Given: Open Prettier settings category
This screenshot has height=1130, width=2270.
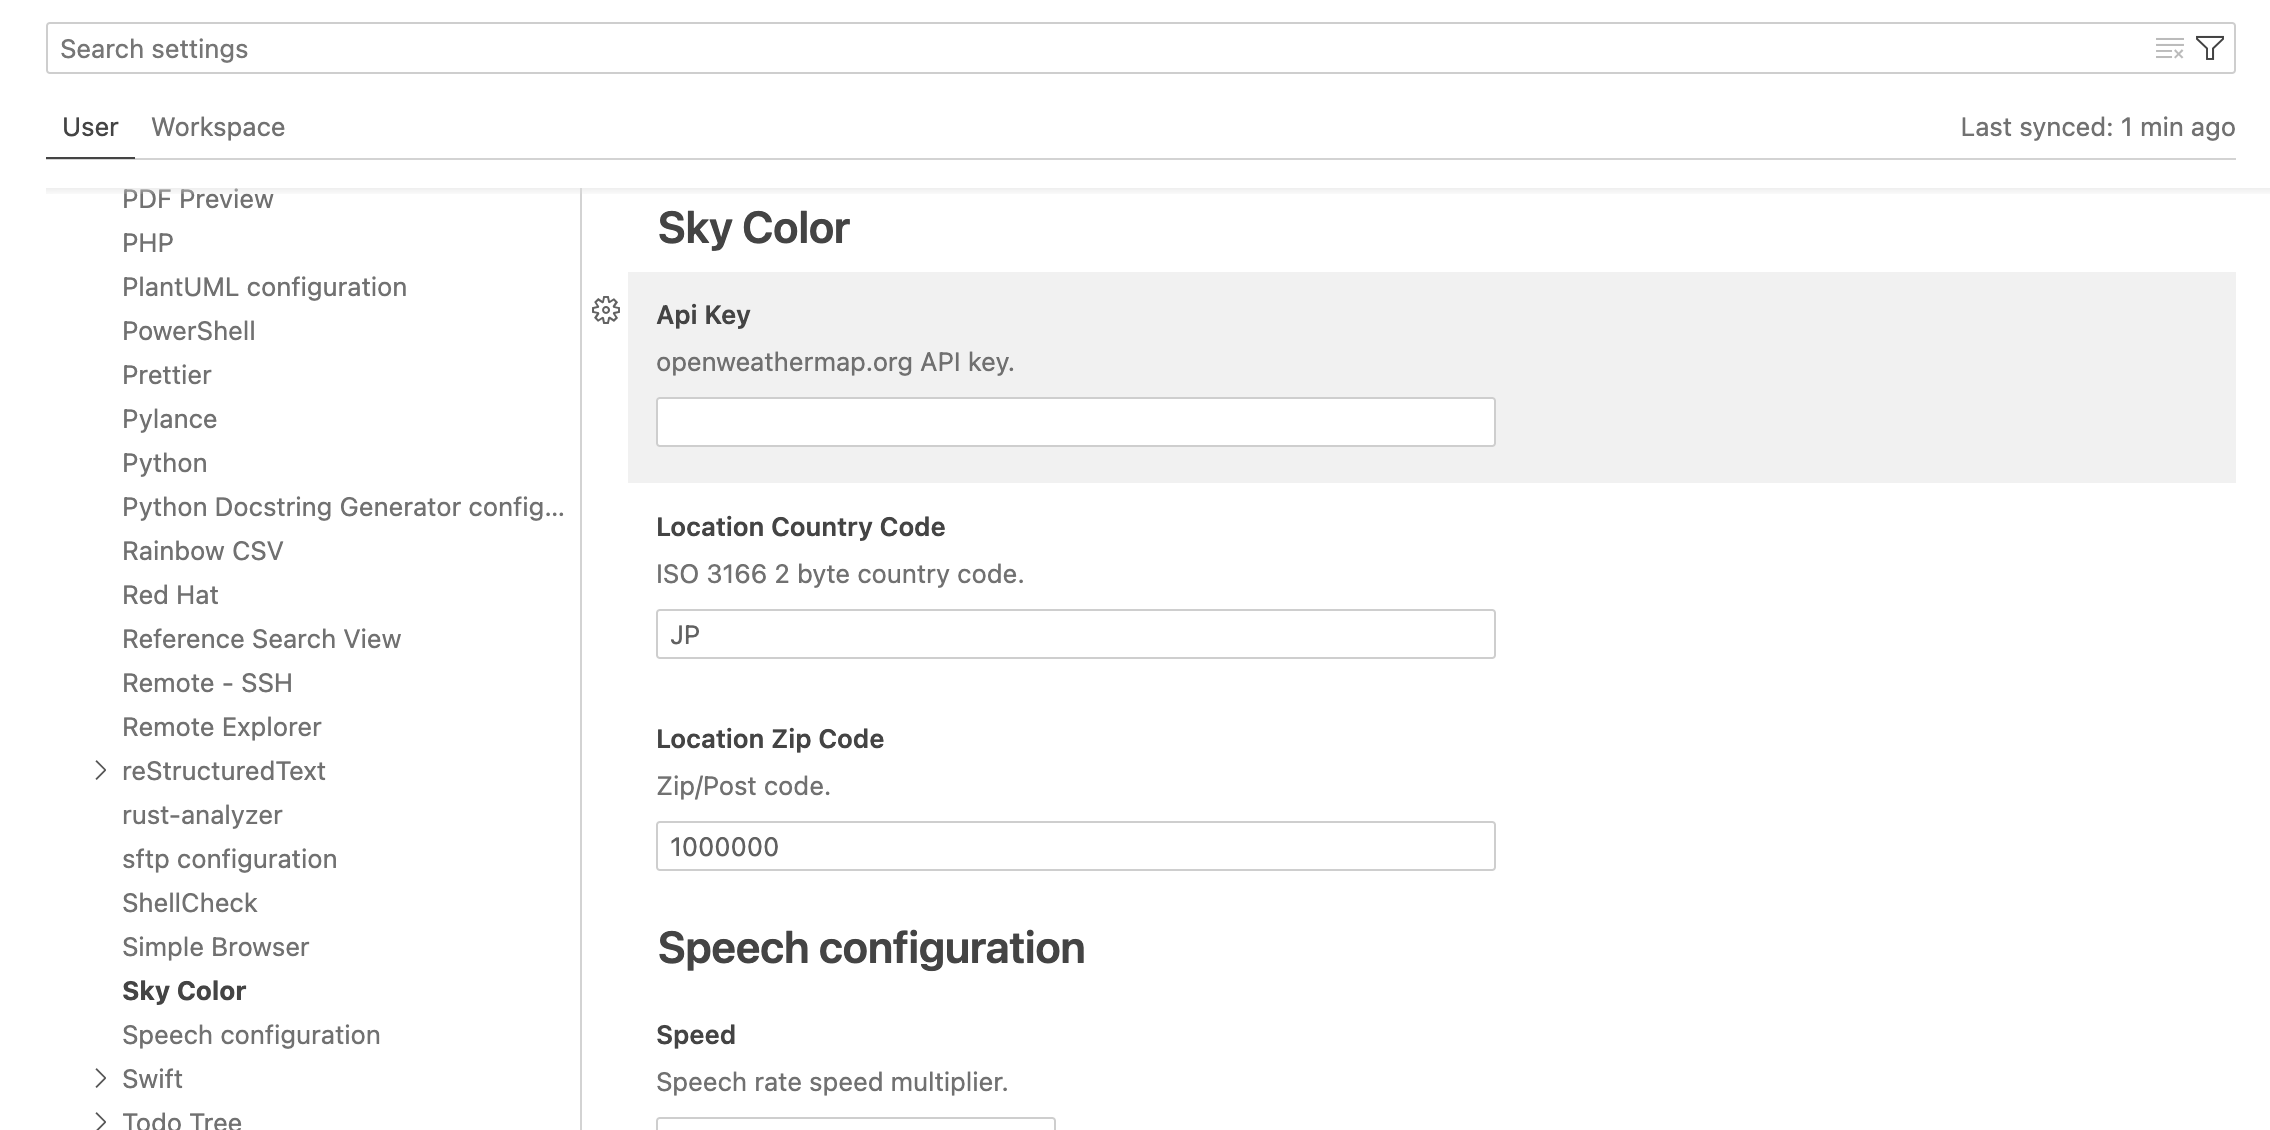Looking at the screenshot, I should tap(167, 374).
